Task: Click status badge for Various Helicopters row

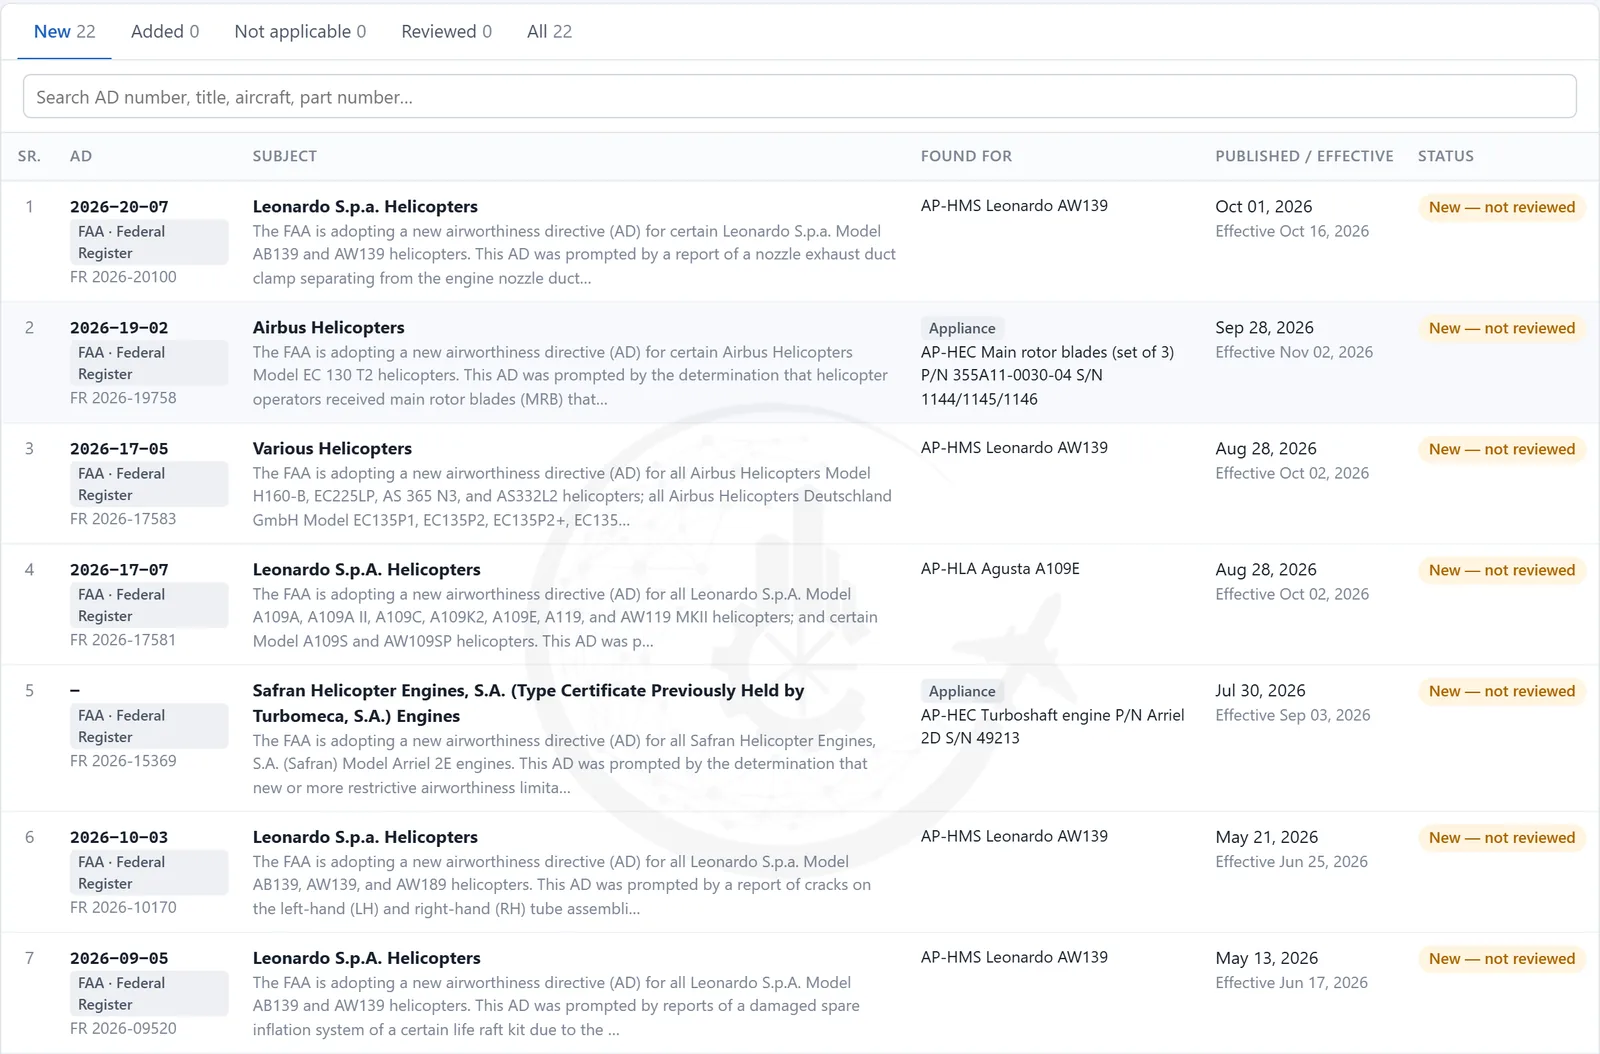Action: tap(1501, 449)
